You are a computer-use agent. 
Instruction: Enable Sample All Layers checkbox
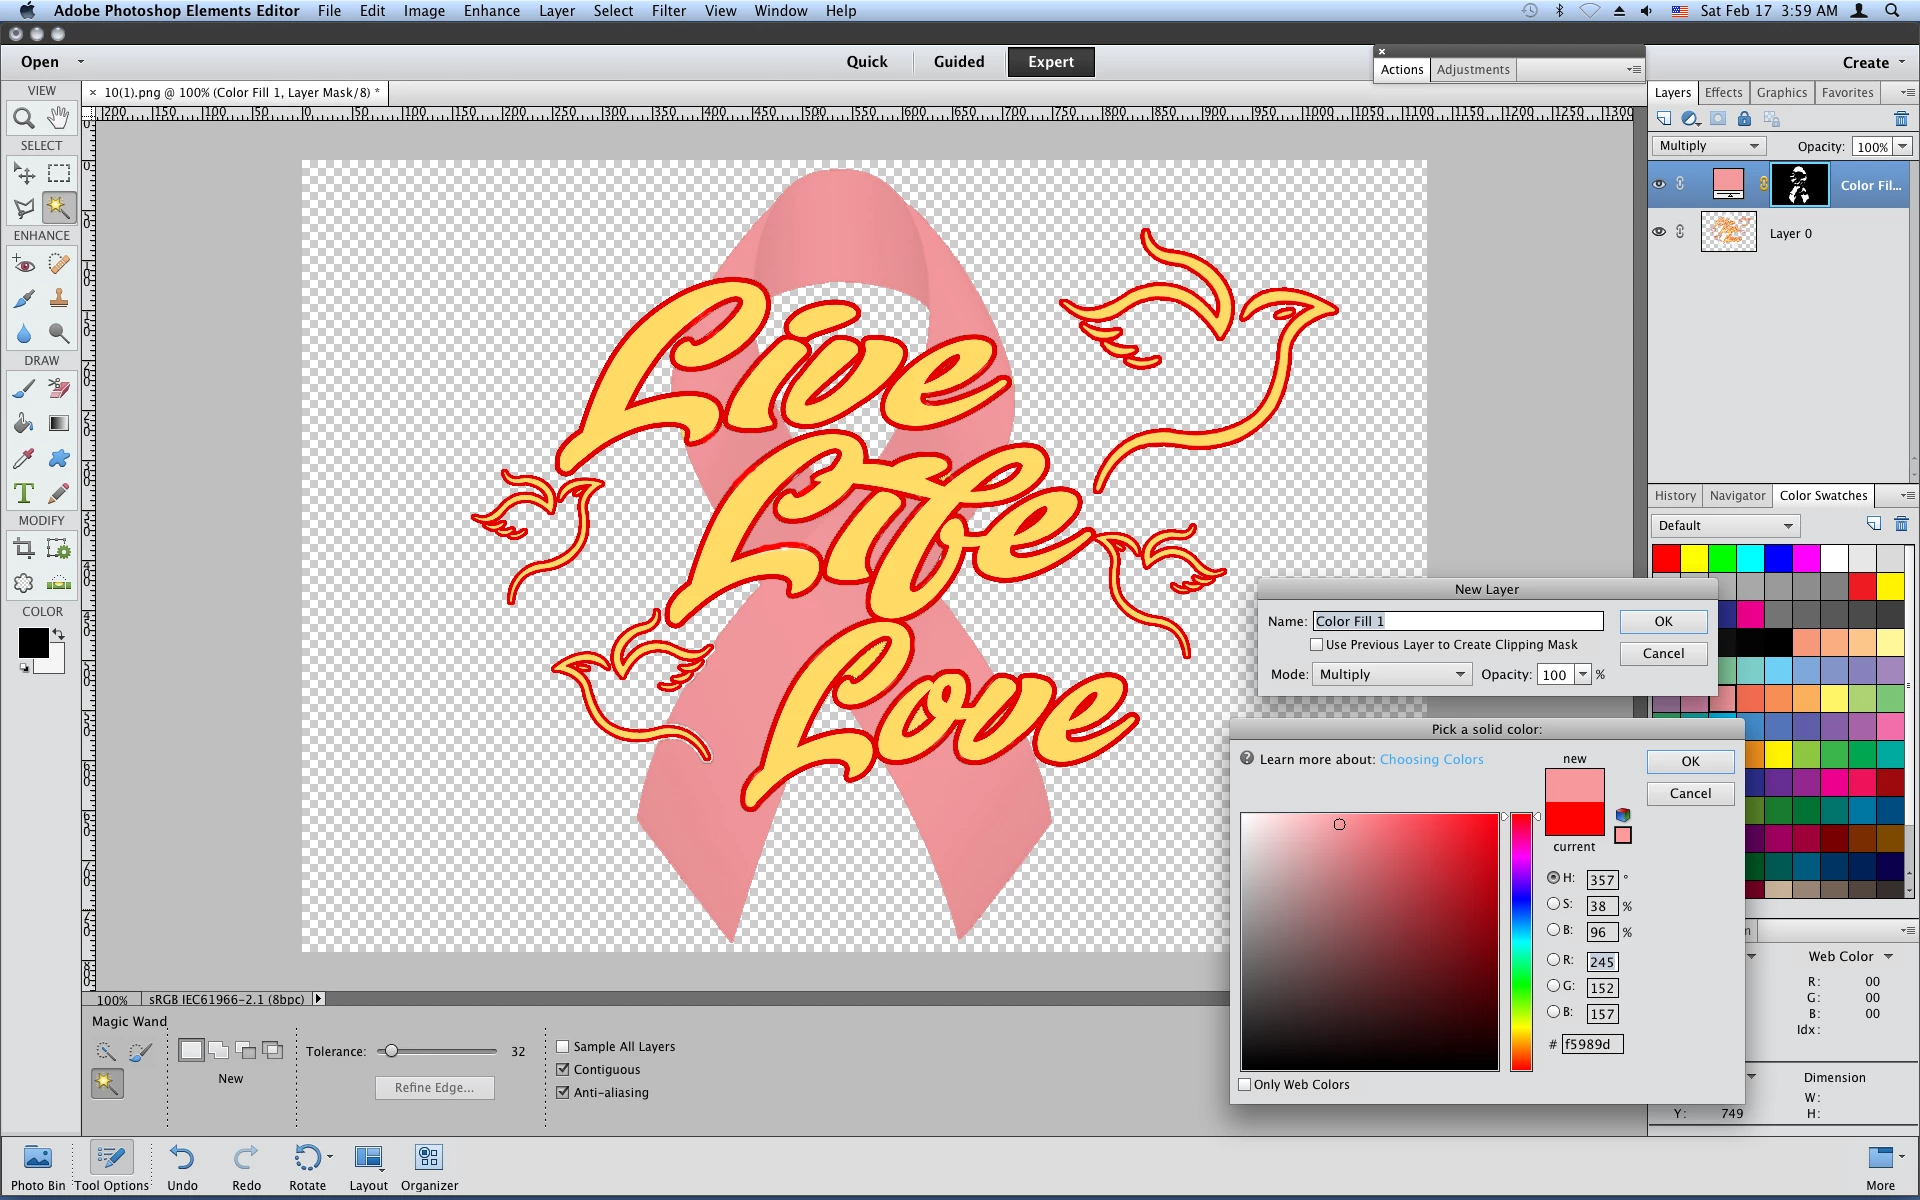pyautogui.click(x=563, y=1046)
